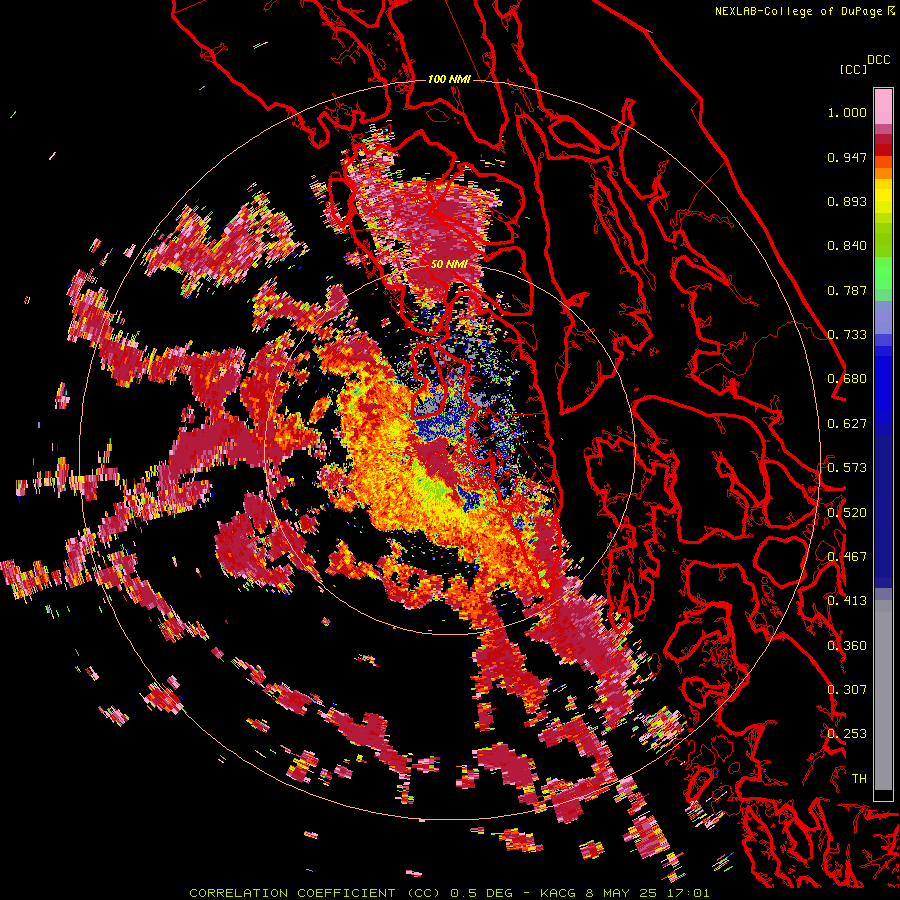Select the 0.893 scale value

pyautogui.click(x=847, y=201)
